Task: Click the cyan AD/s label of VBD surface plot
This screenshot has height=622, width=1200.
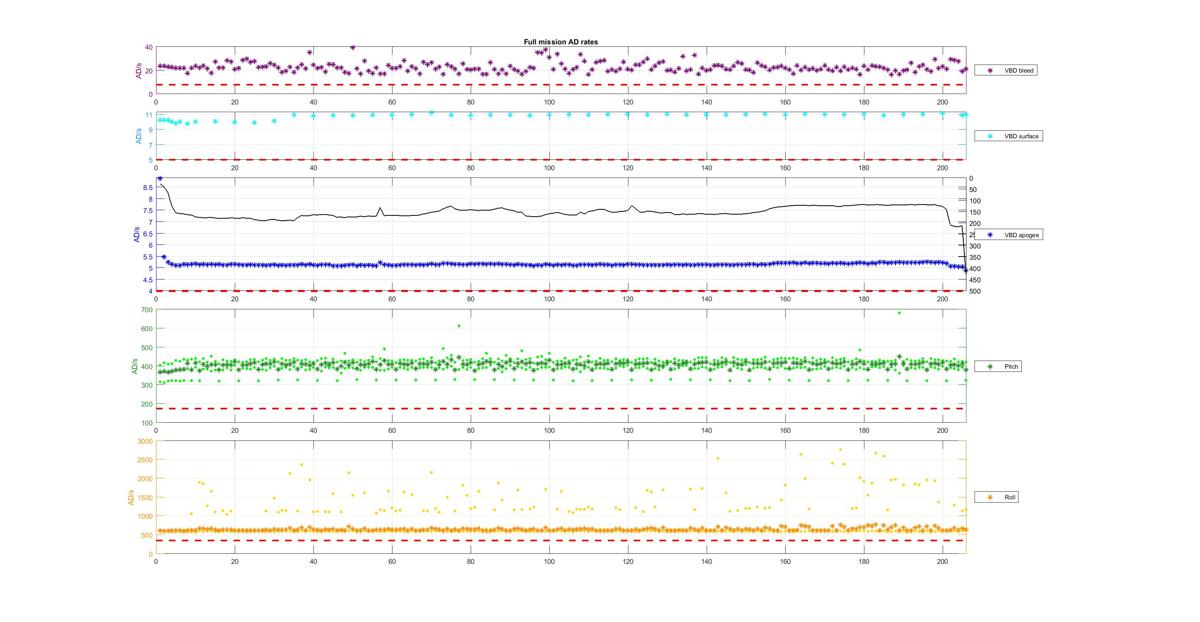Action: click(x=137, y=135)
